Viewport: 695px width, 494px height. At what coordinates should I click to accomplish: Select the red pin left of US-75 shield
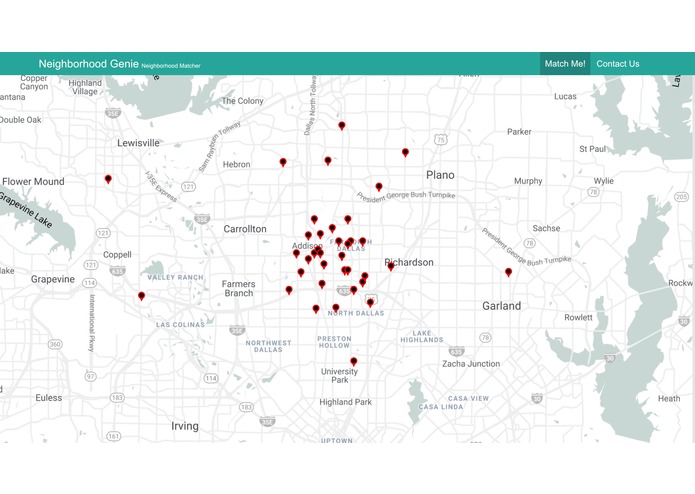[x=405, y=152]
